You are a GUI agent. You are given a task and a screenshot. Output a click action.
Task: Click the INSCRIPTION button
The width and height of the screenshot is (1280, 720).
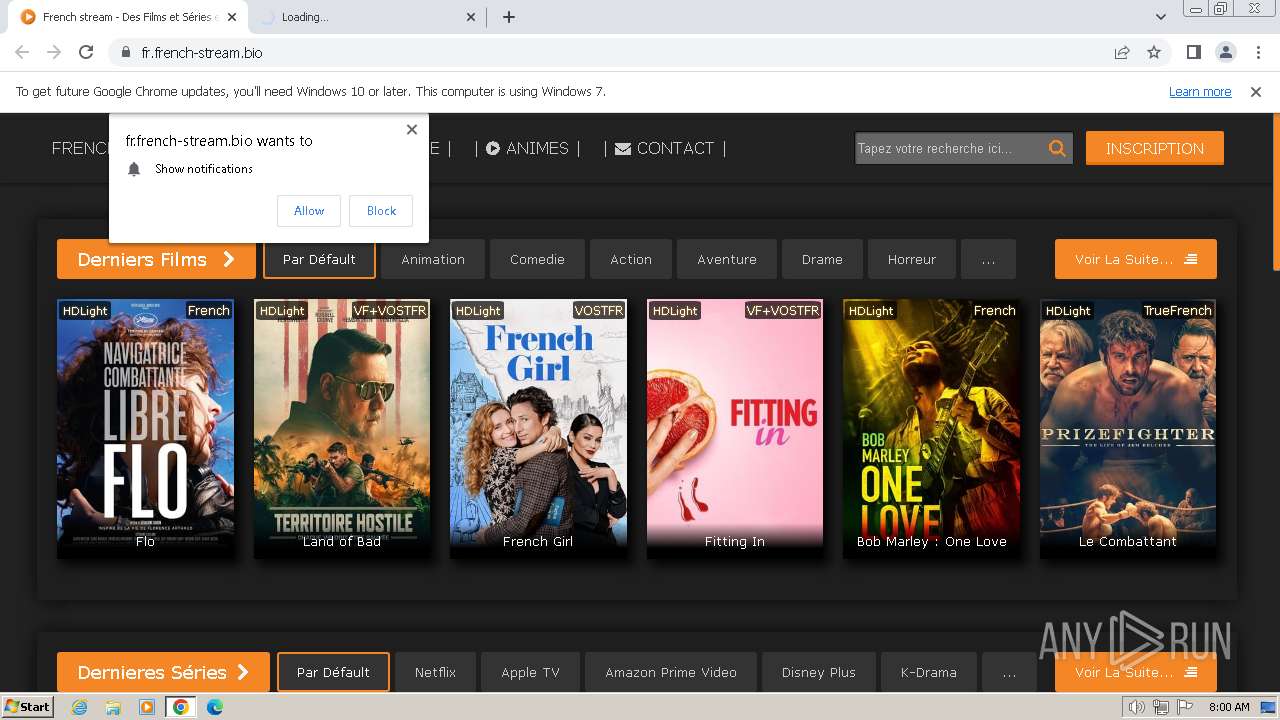pyautogui.click(x=1155, y=148)
